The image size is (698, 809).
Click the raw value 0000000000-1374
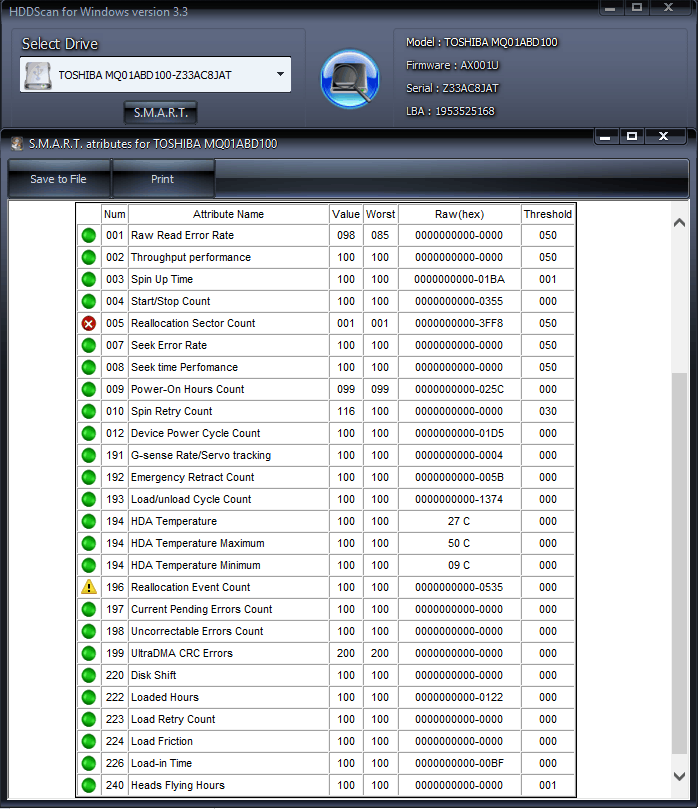click(x=459, y=499)
